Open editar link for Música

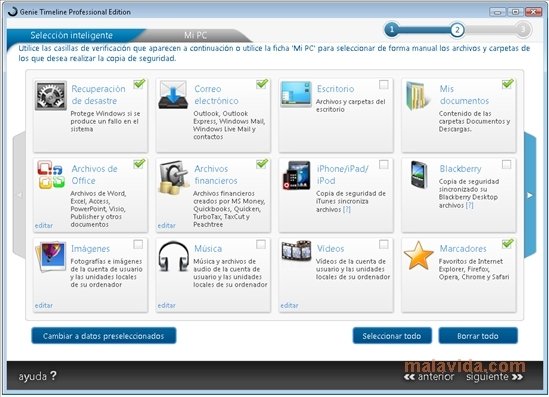pos(166,305)
